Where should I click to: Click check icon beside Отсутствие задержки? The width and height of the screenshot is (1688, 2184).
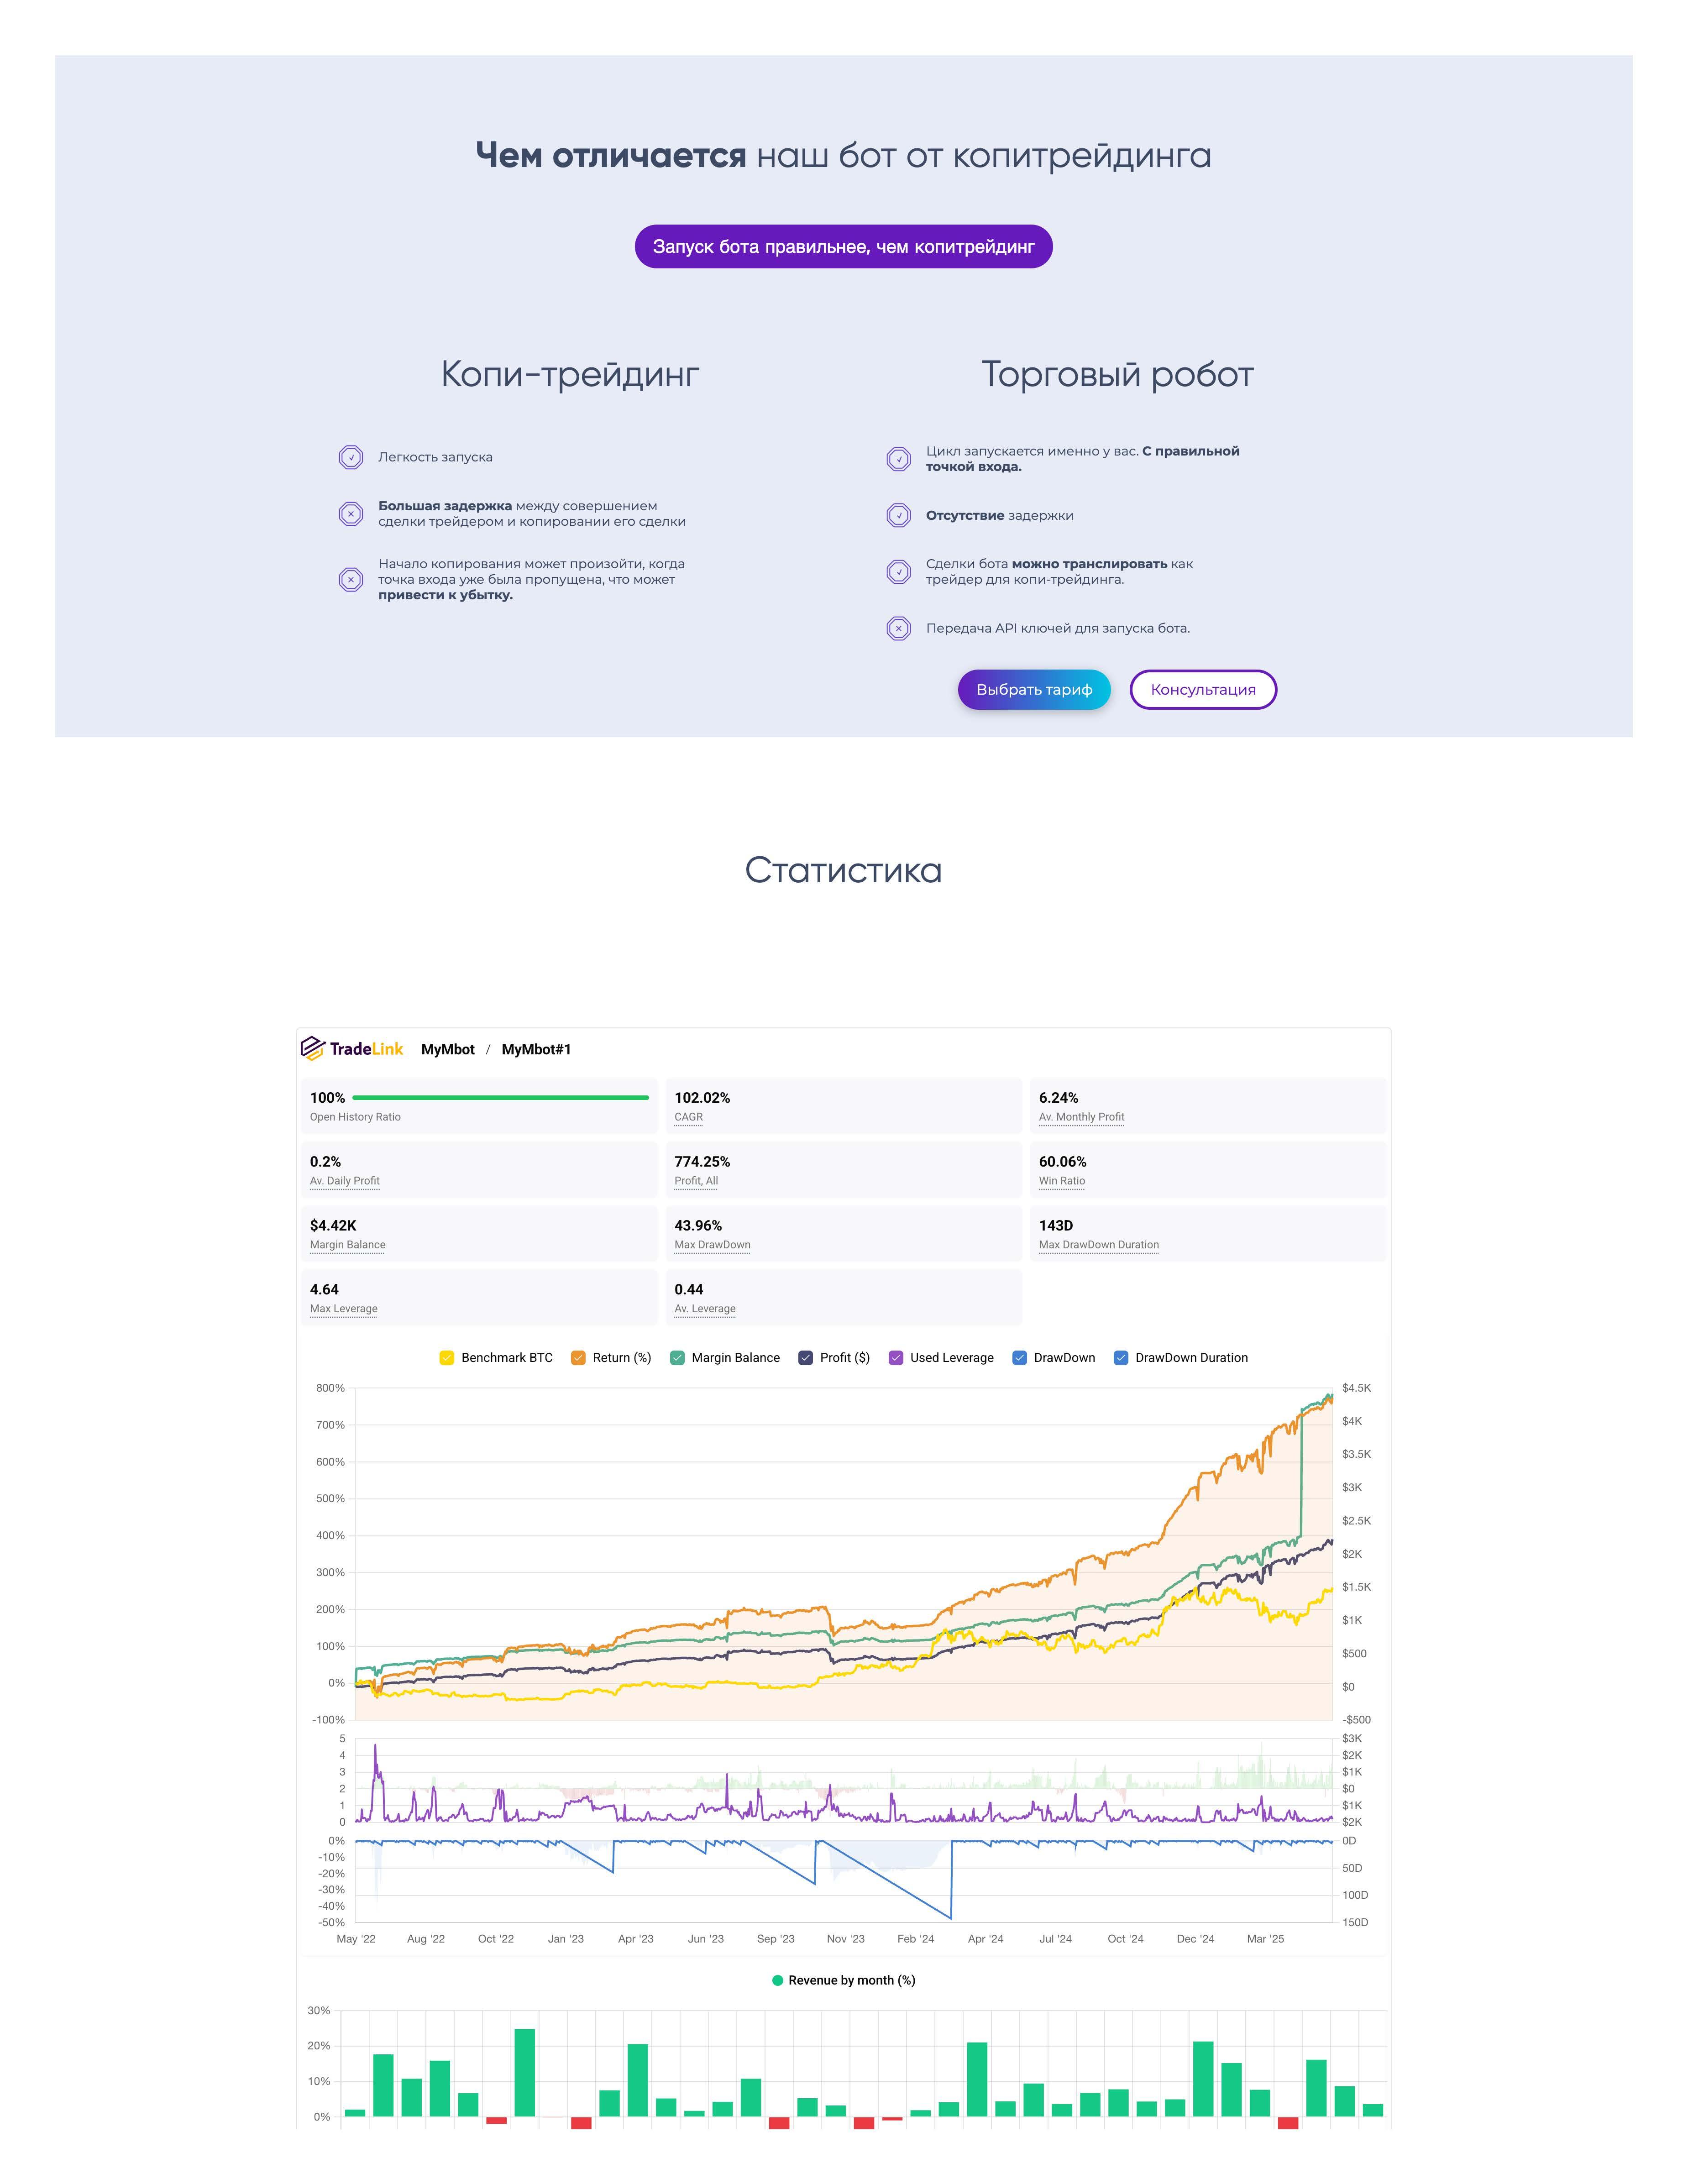[898, 515]
